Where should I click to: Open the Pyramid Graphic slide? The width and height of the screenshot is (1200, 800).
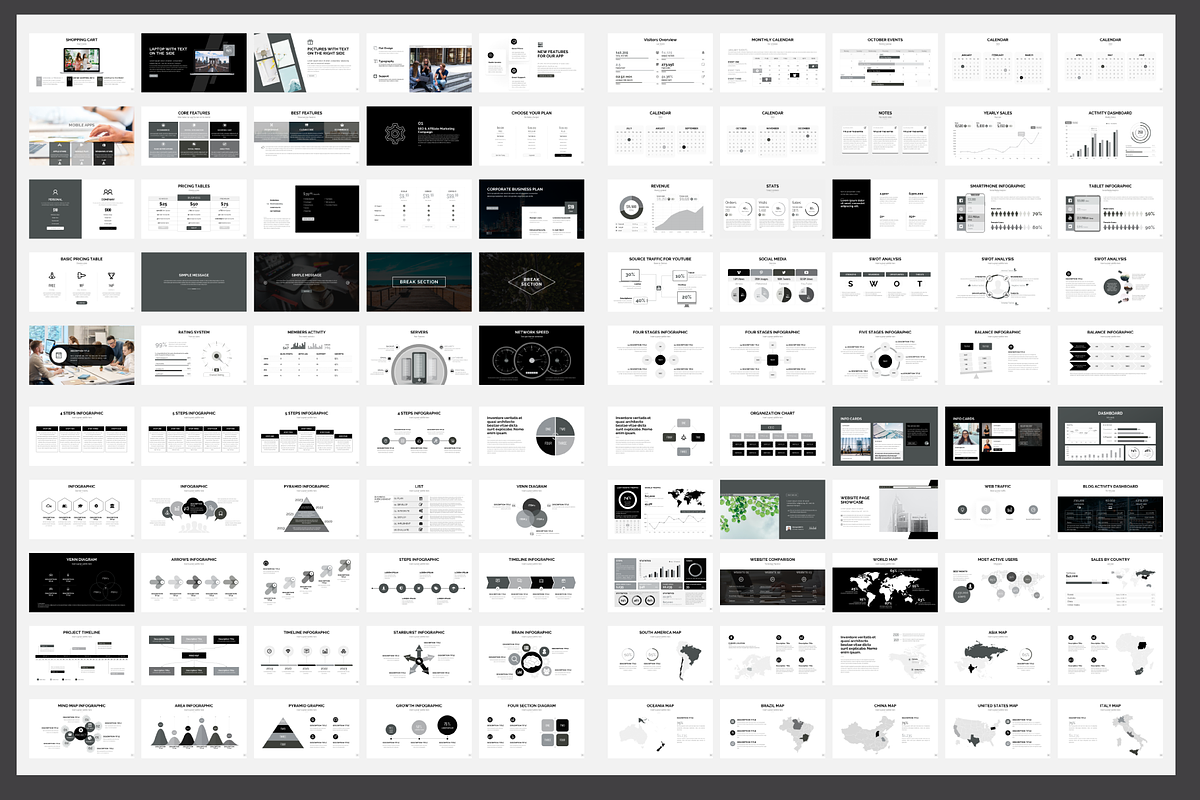(x=307, y=729)
